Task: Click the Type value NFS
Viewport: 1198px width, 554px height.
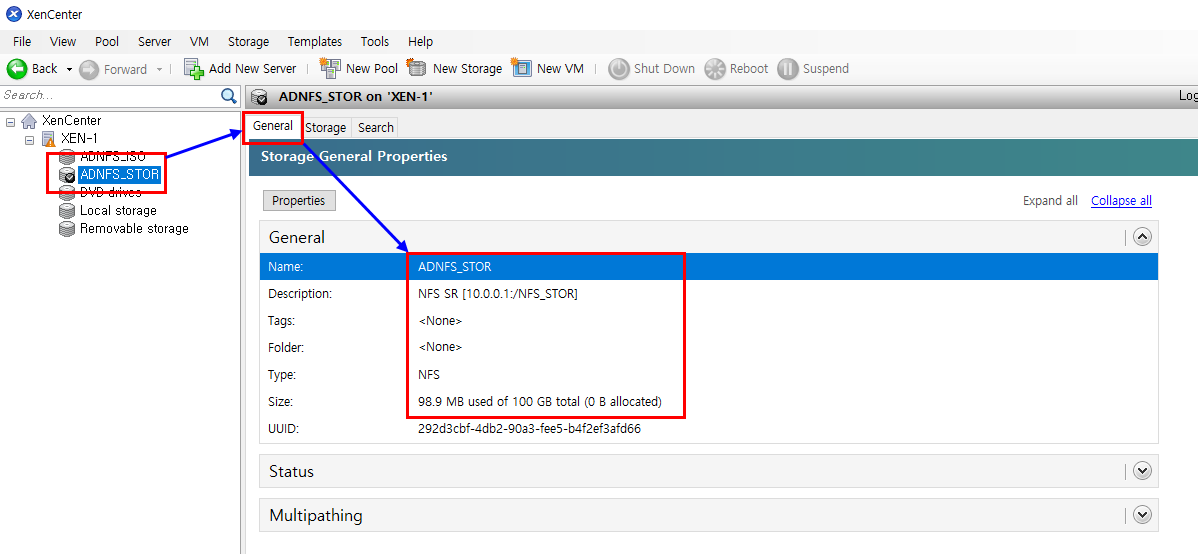Action: [429, 374]
